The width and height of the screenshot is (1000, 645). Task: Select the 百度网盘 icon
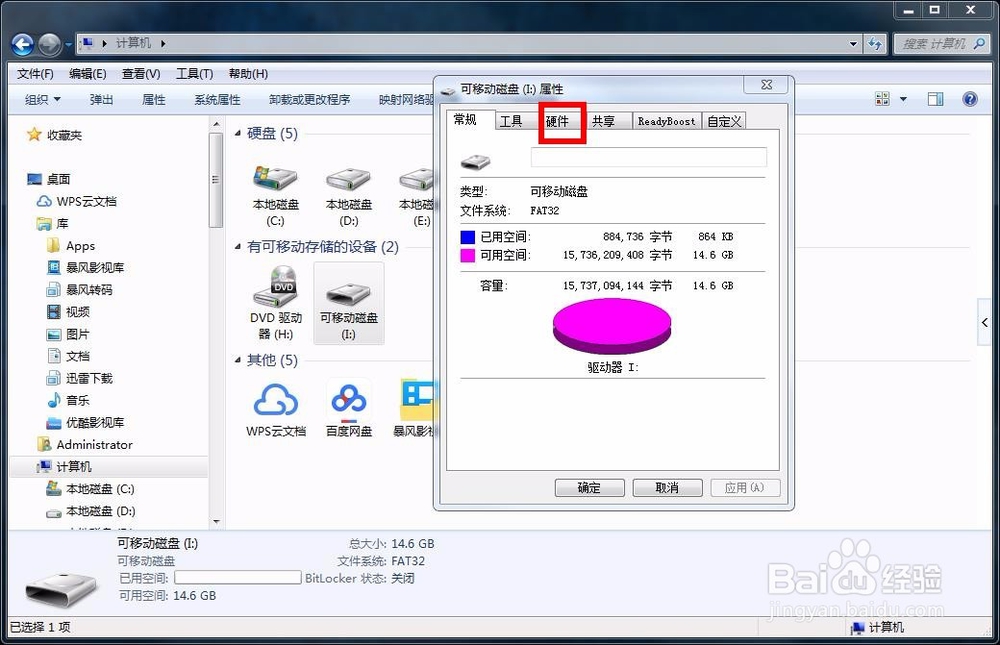tap(349, 410)
